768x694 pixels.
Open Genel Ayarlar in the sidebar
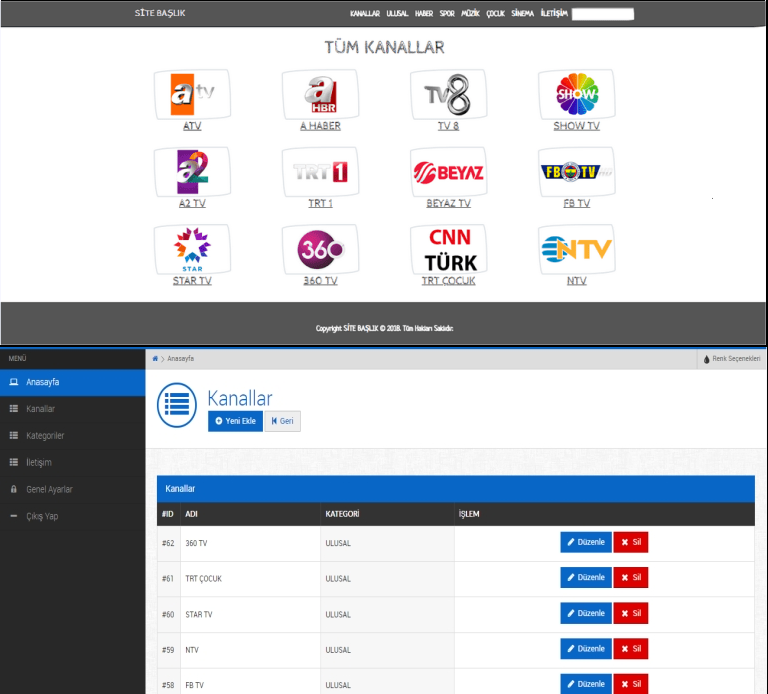tap(72, 490)
